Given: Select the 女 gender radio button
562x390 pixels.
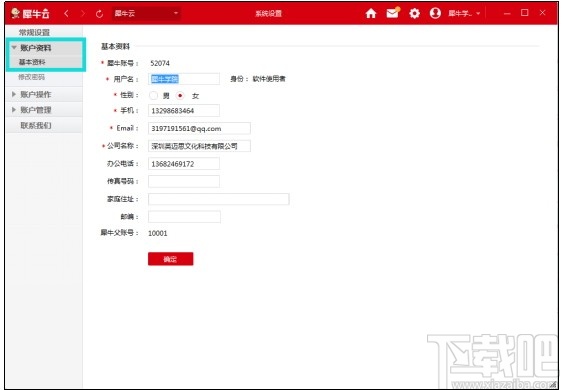Looking at the screenshot, I should (180, 96).
